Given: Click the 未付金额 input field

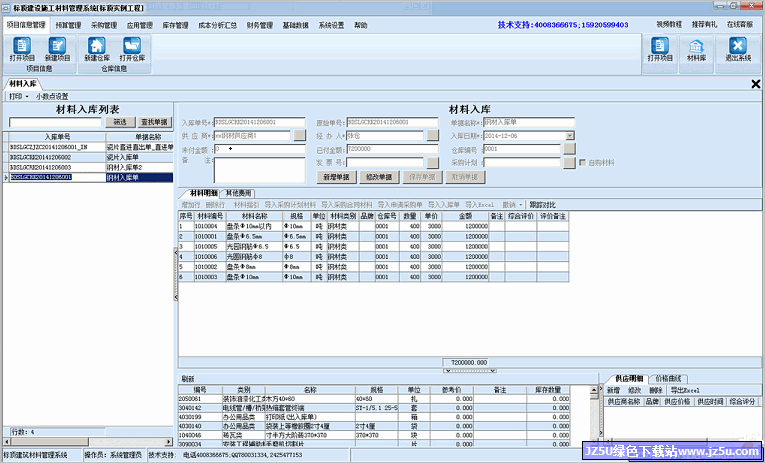Looking at the screenshot, I should click(260, 149).
